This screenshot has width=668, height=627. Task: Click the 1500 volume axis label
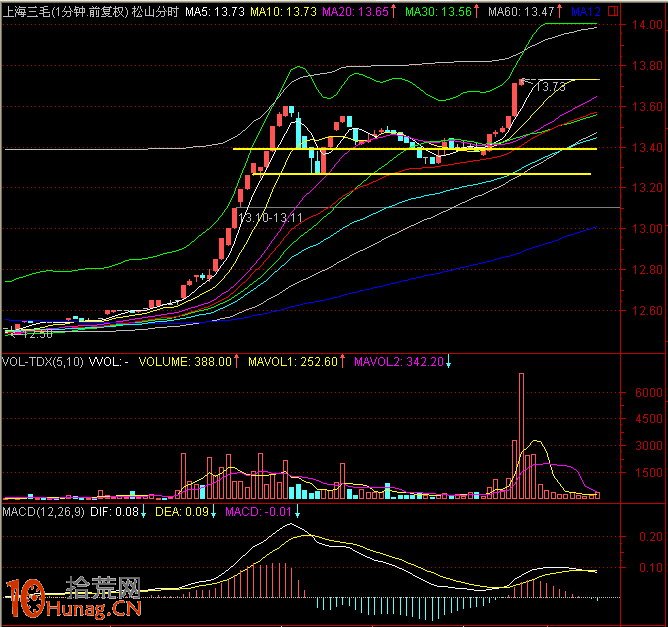pyautogui.click(x=649, y=473)
